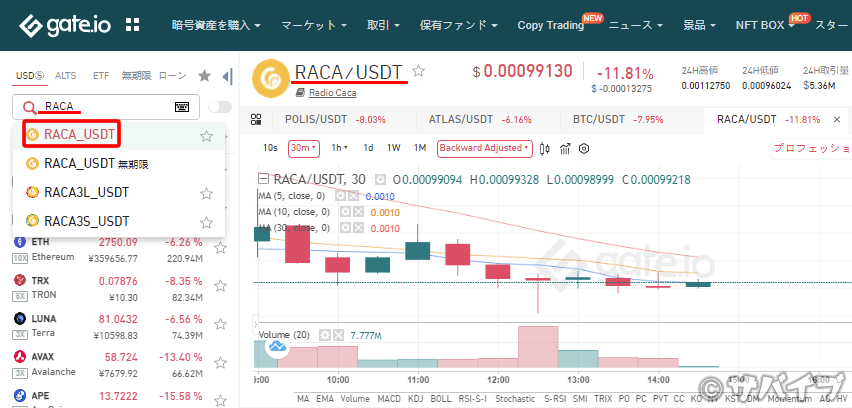Open 取引 dropdown menu
The height and width of the screenshot is (408, 852).
point(384,25)
